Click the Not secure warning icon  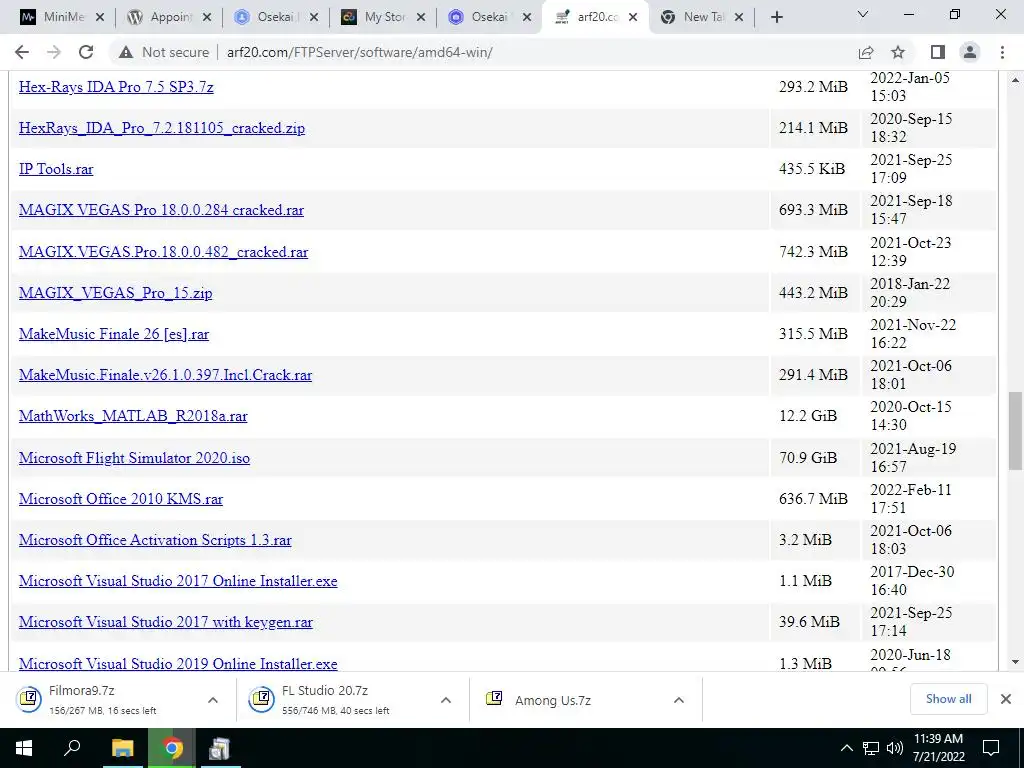[126, 52]
